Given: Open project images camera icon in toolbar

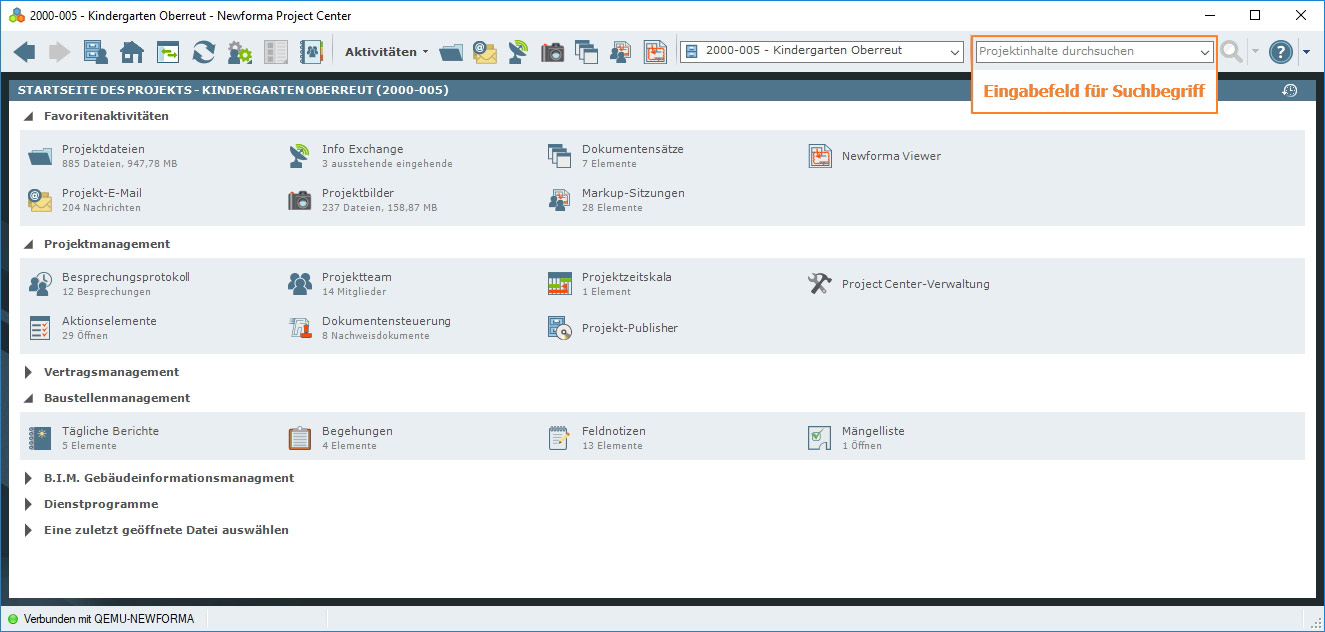Looking at the screenshot, I should 552,52.
